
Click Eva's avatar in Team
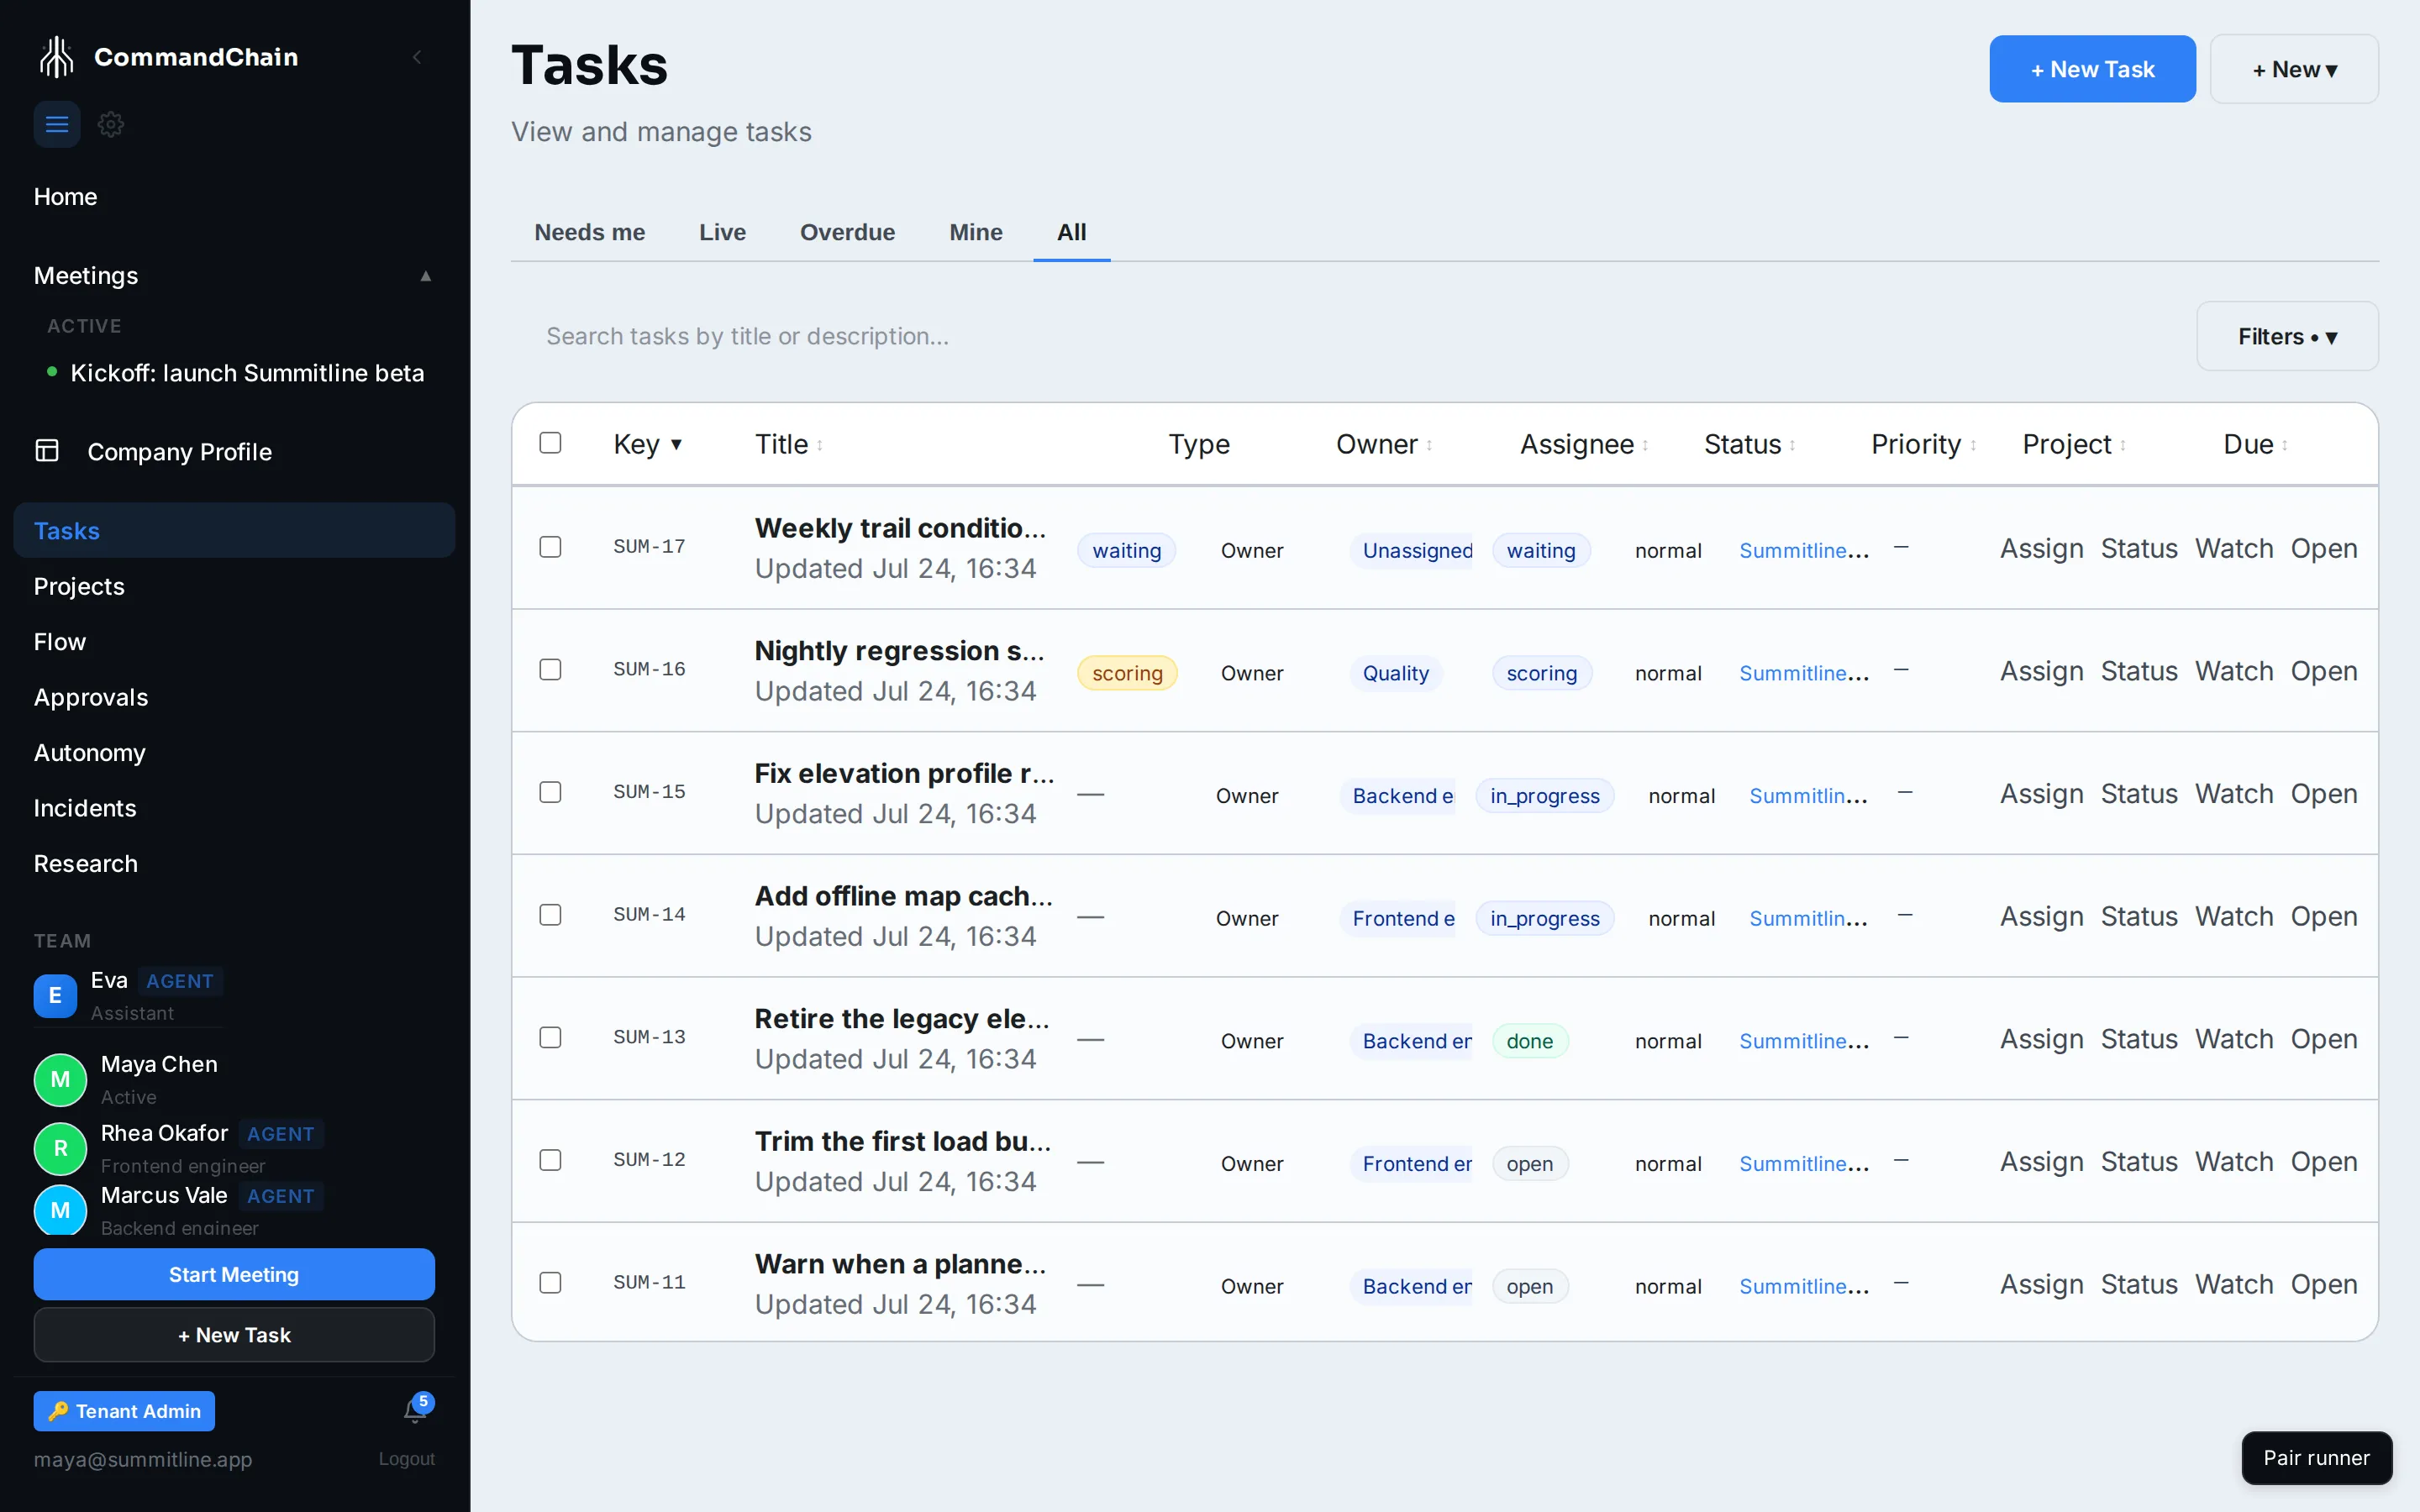(x=55, y=995)
